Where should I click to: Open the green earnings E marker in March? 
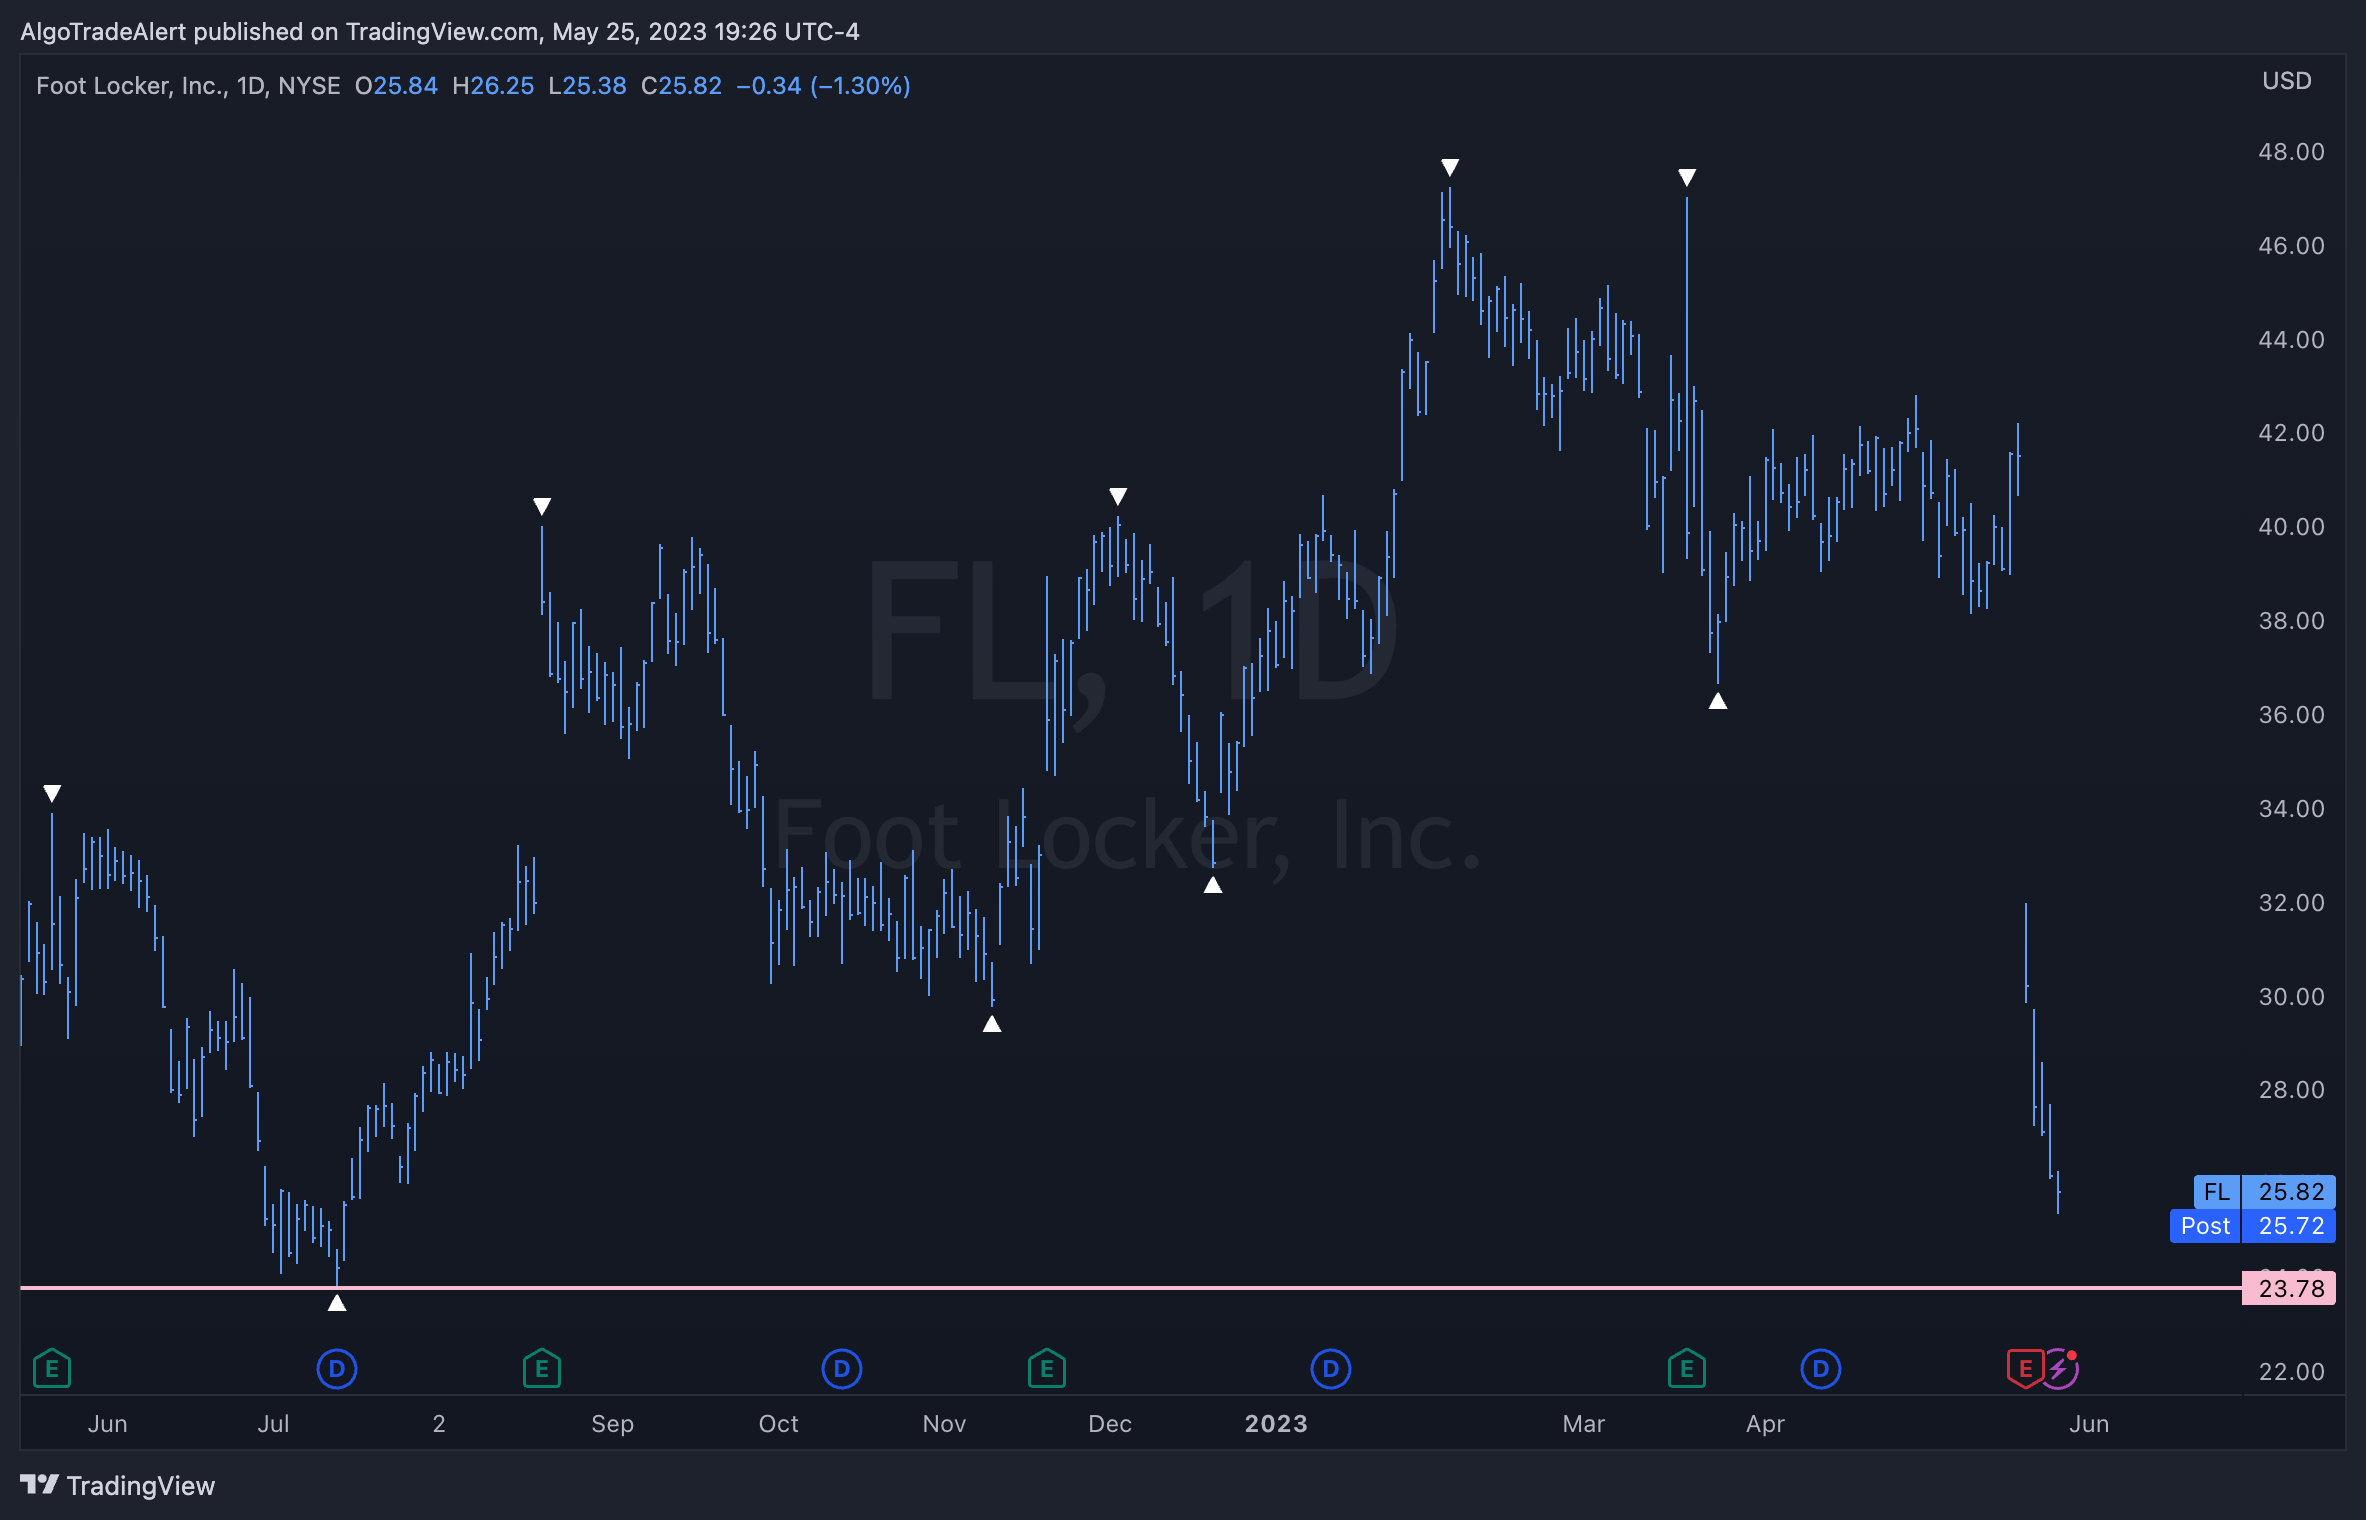point(1687,1368)
